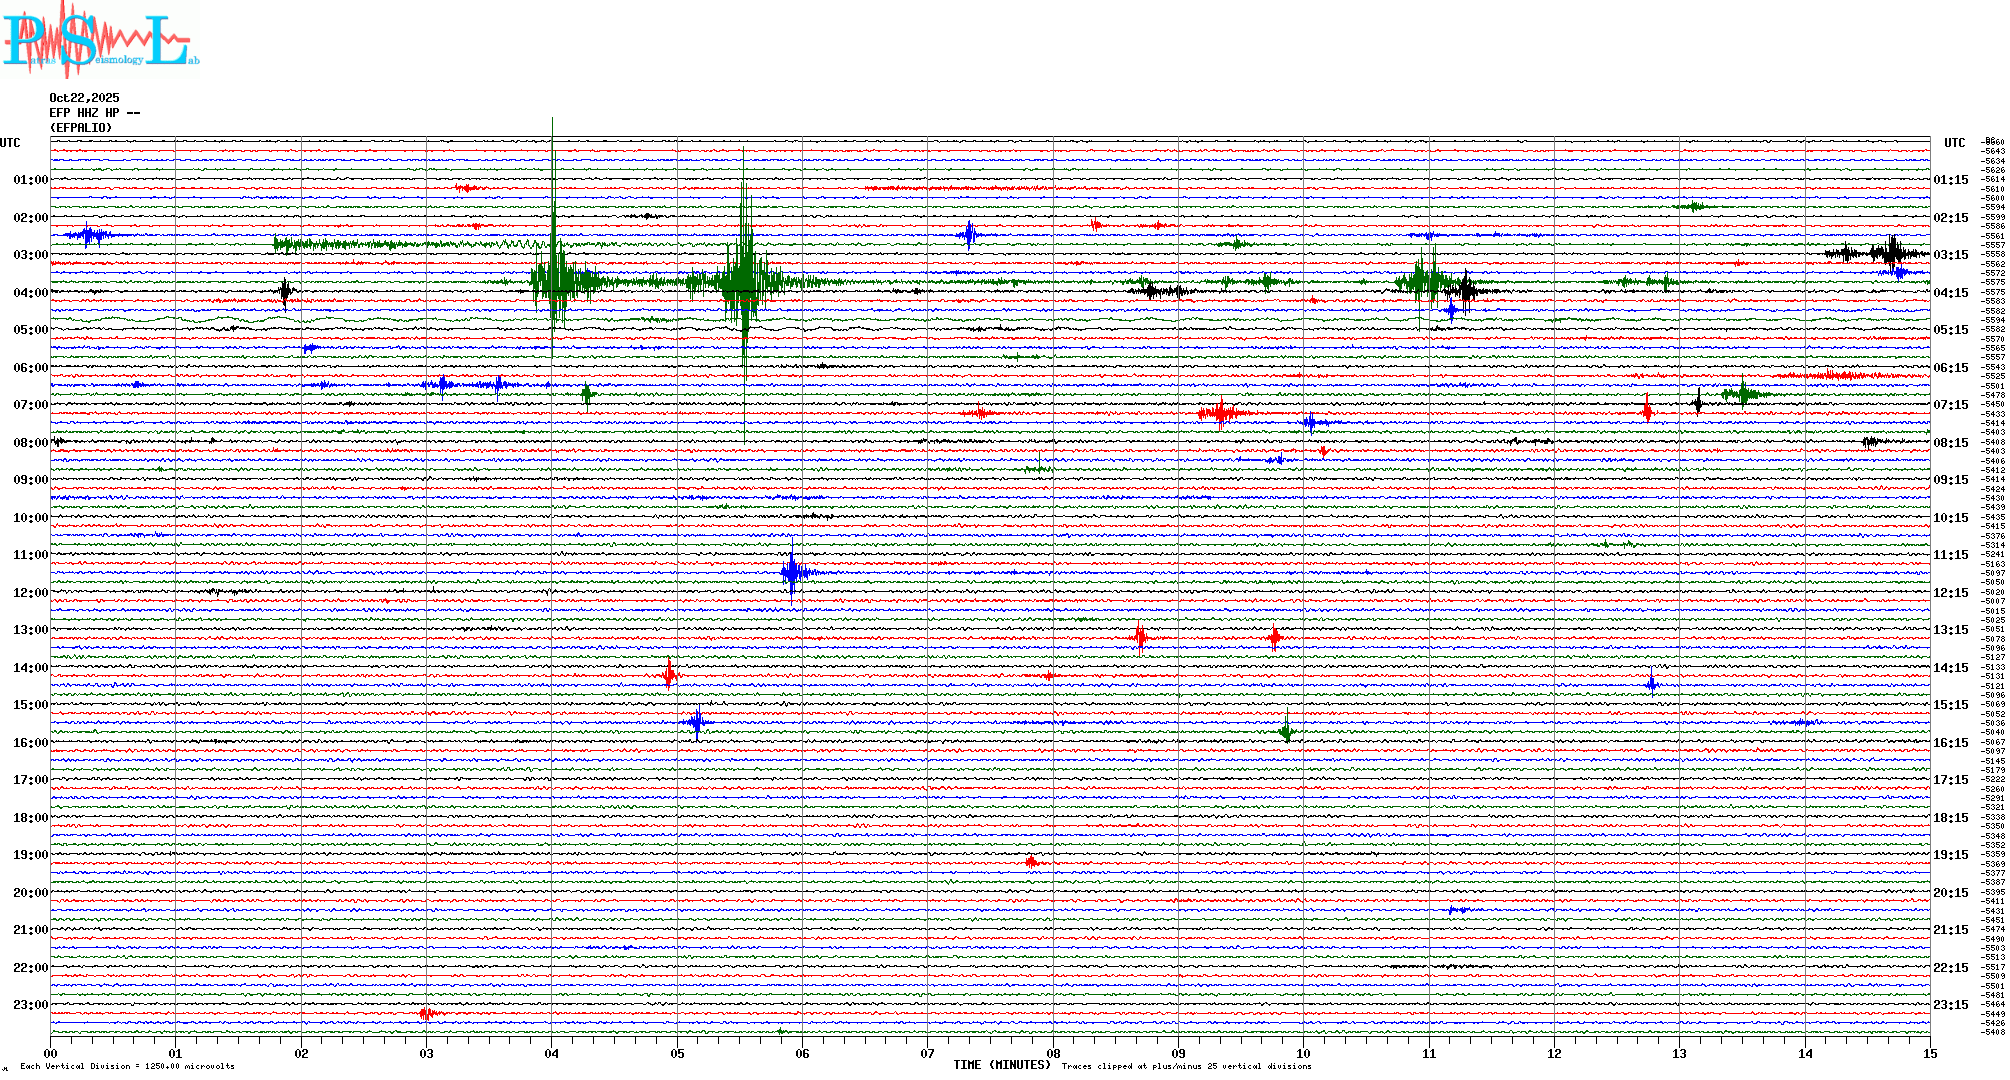Select the 12:00 hour label on left
2010x1080 pixels.
coord(30,593)
